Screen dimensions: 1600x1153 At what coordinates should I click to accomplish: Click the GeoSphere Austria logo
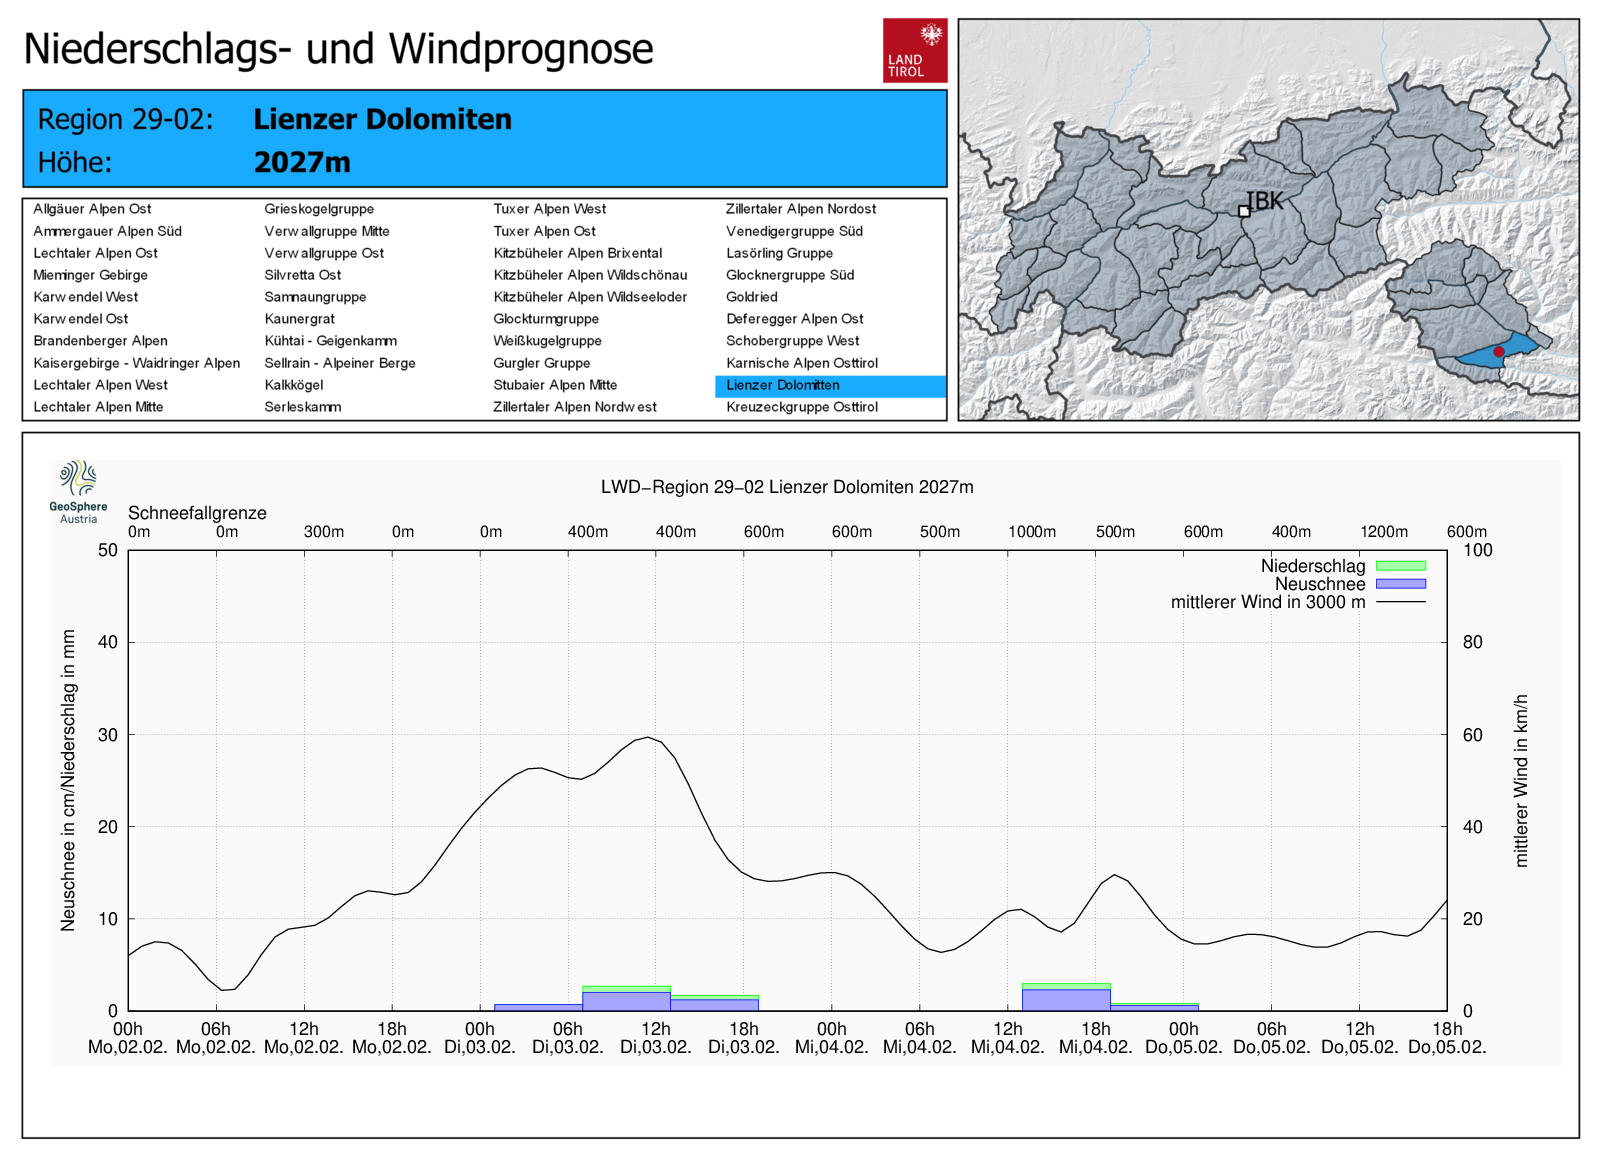(78, 491)
